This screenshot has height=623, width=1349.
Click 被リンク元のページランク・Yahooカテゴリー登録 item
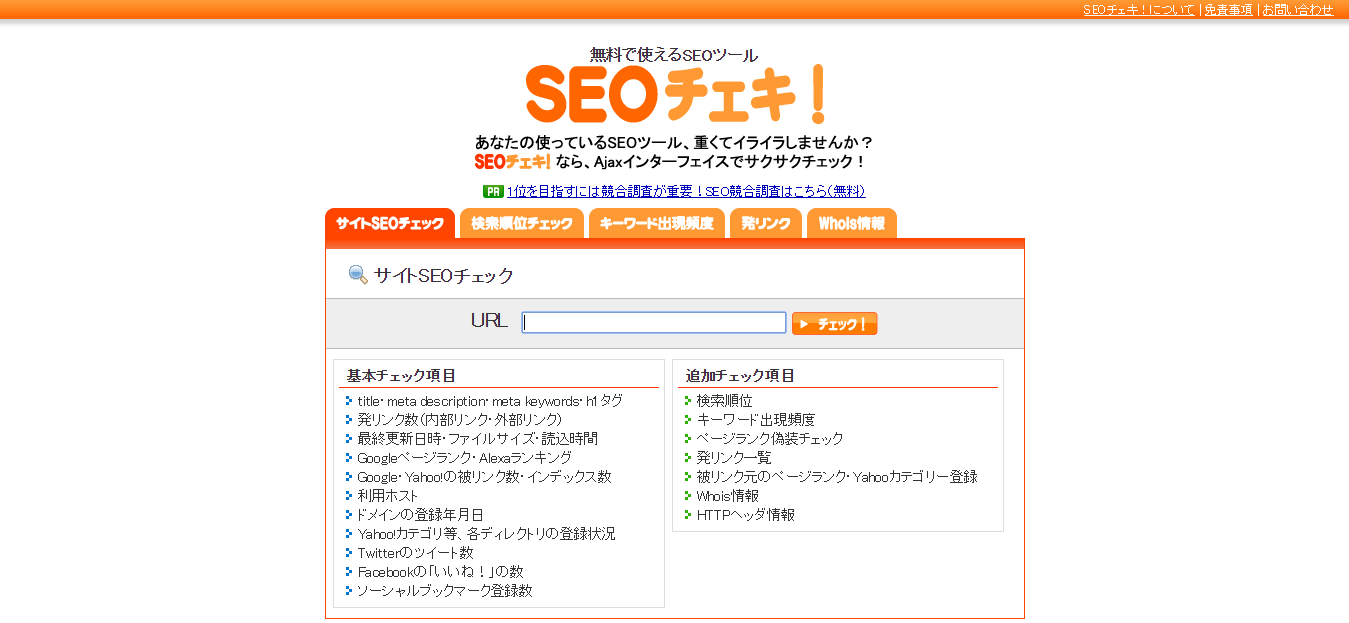(x=837, y=477)
